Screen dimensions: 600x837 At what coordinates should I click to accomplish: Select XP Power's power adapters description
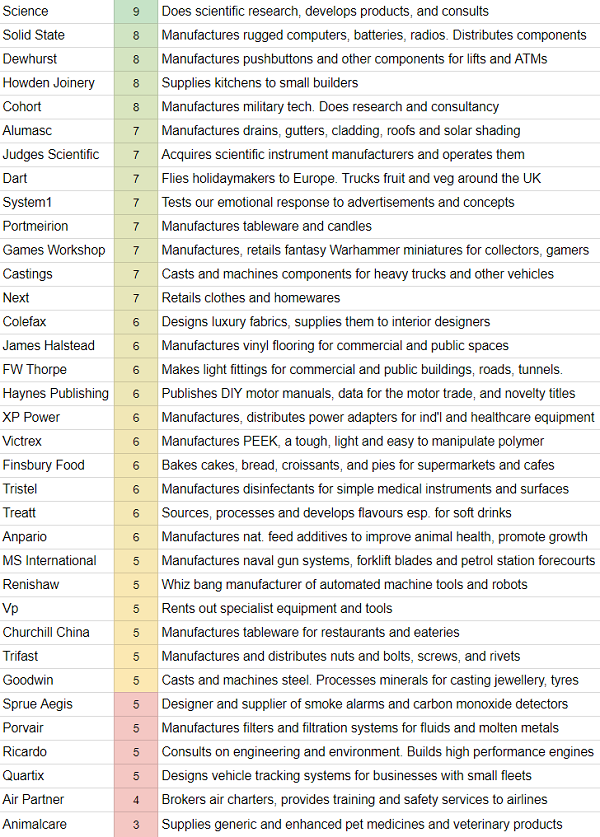coord(378,417)
